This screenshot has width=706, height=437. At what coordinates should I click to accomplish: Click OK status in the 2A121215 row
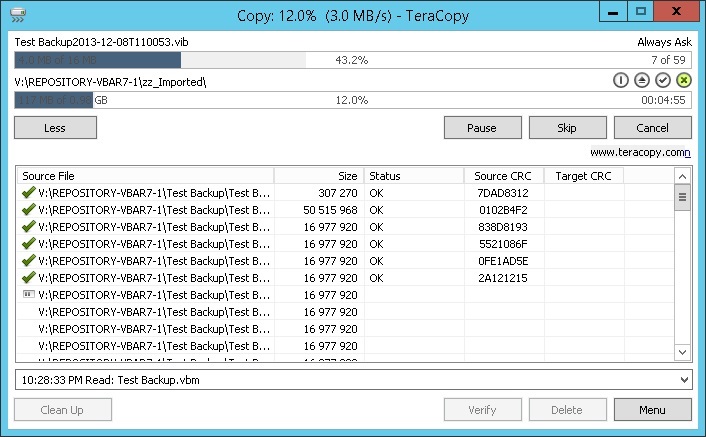(376, 278)
